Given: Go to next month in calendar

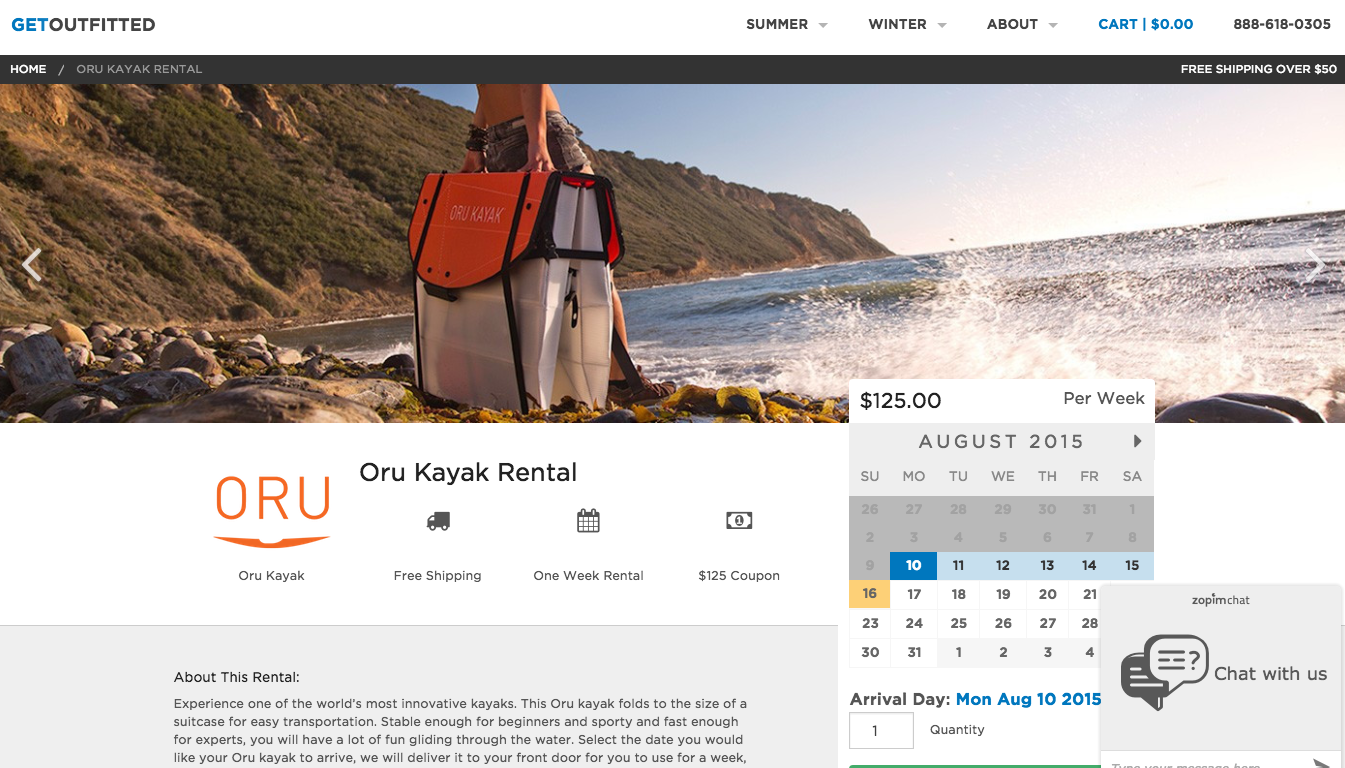Looking at the screenshot, I should point(1137,441).
